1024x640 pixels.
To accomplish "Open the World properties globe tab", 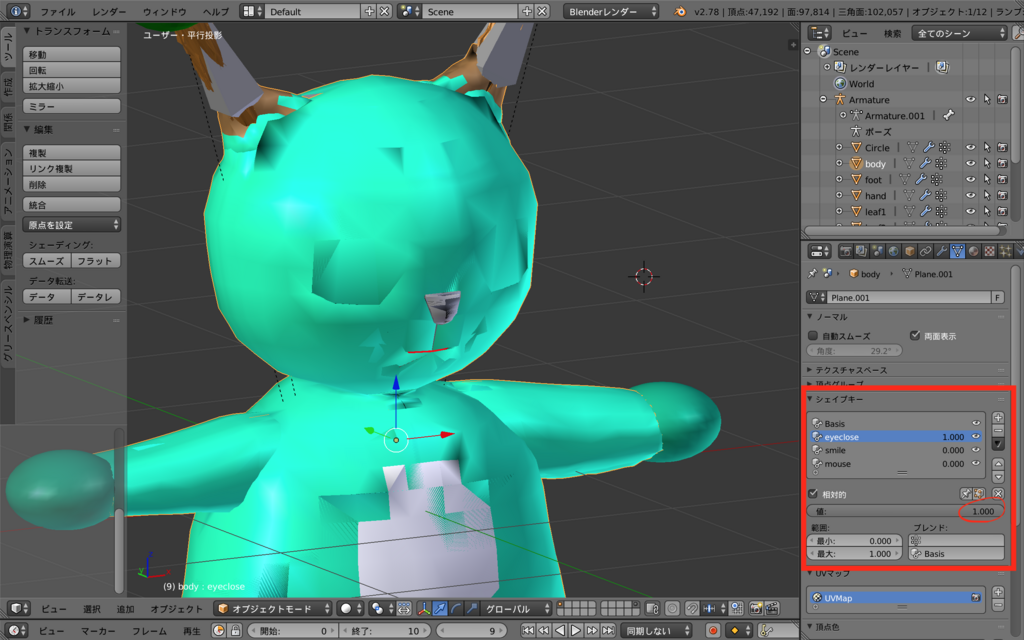I will tap(893, 251).
